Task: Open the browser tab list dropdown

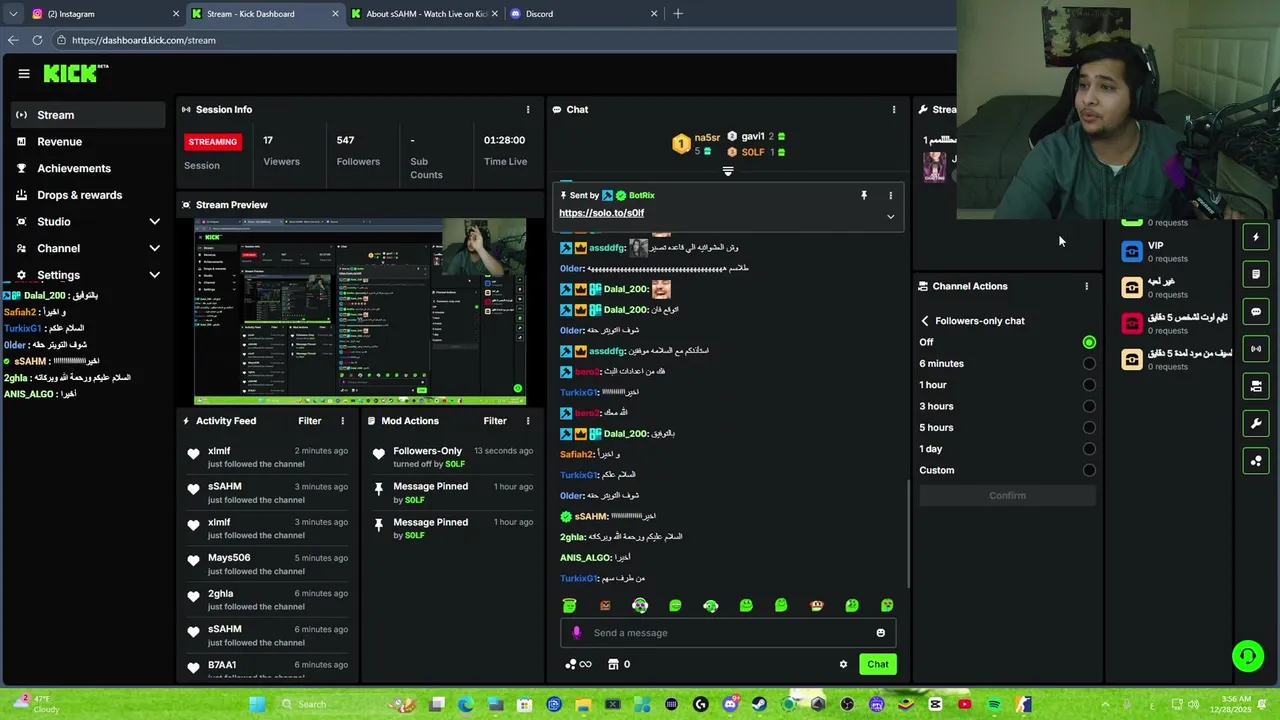Action: click(x=13, y=14)
